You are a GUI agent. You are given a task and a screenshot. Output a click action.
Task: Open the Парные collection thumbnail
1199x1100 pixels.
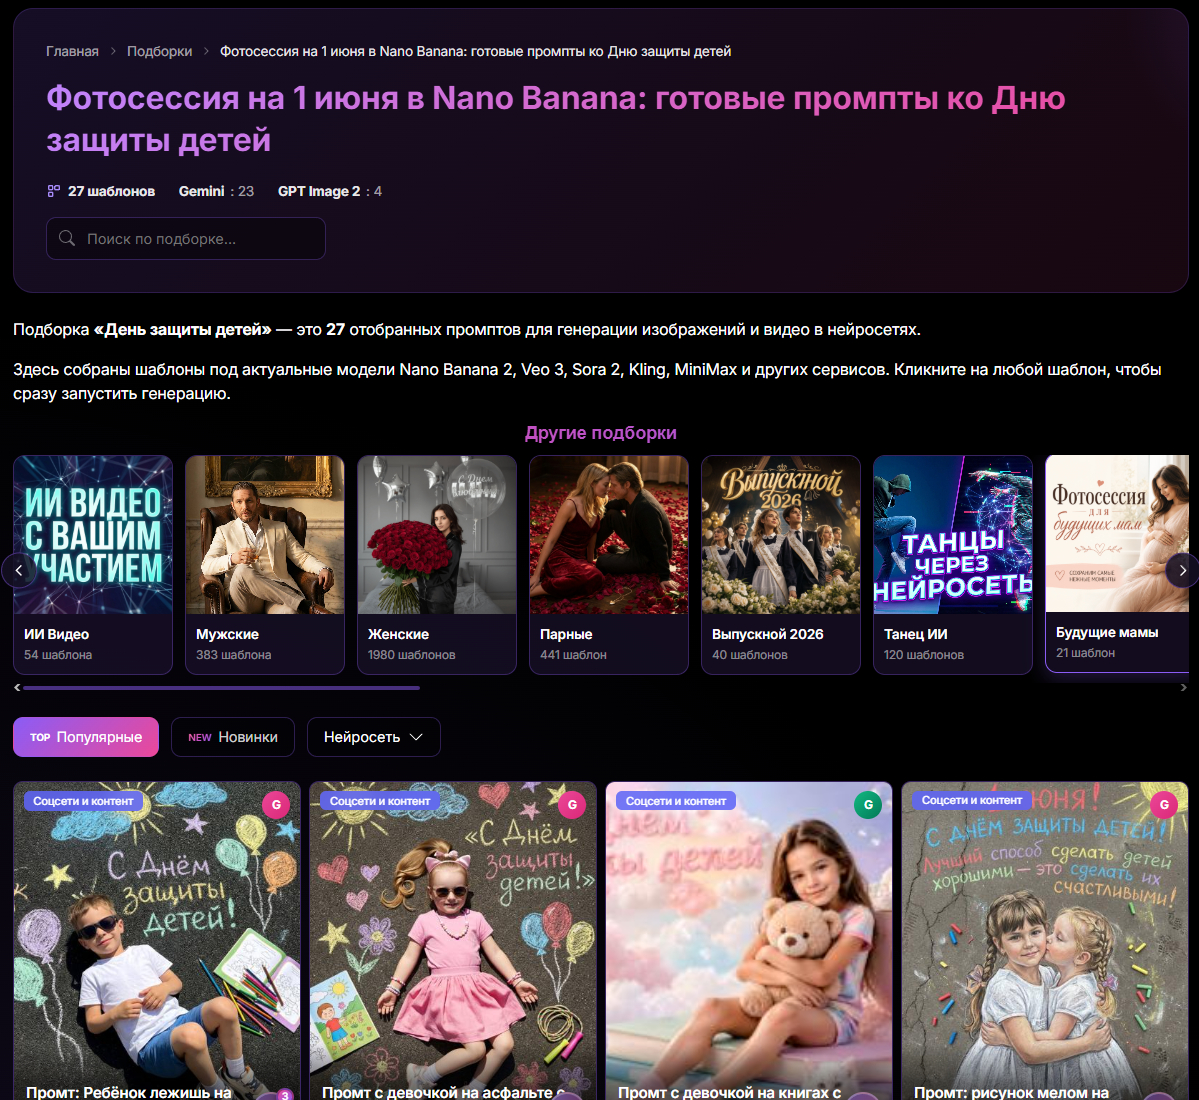609,534
